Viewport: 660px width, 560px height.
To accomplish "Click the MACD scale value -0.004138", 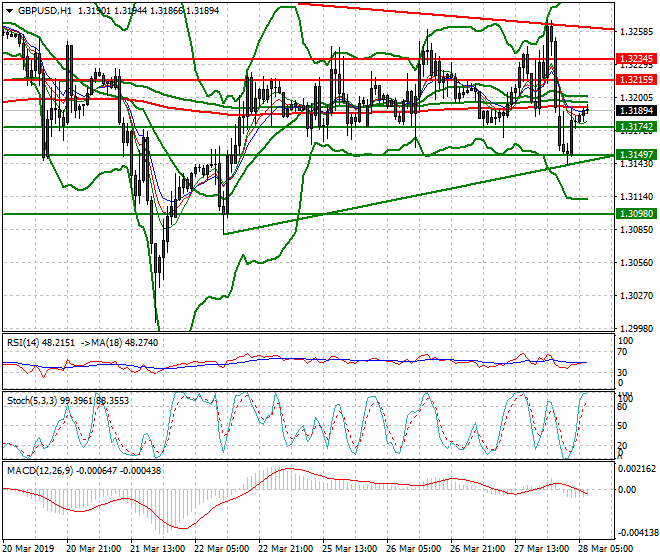I will point(636,533).
